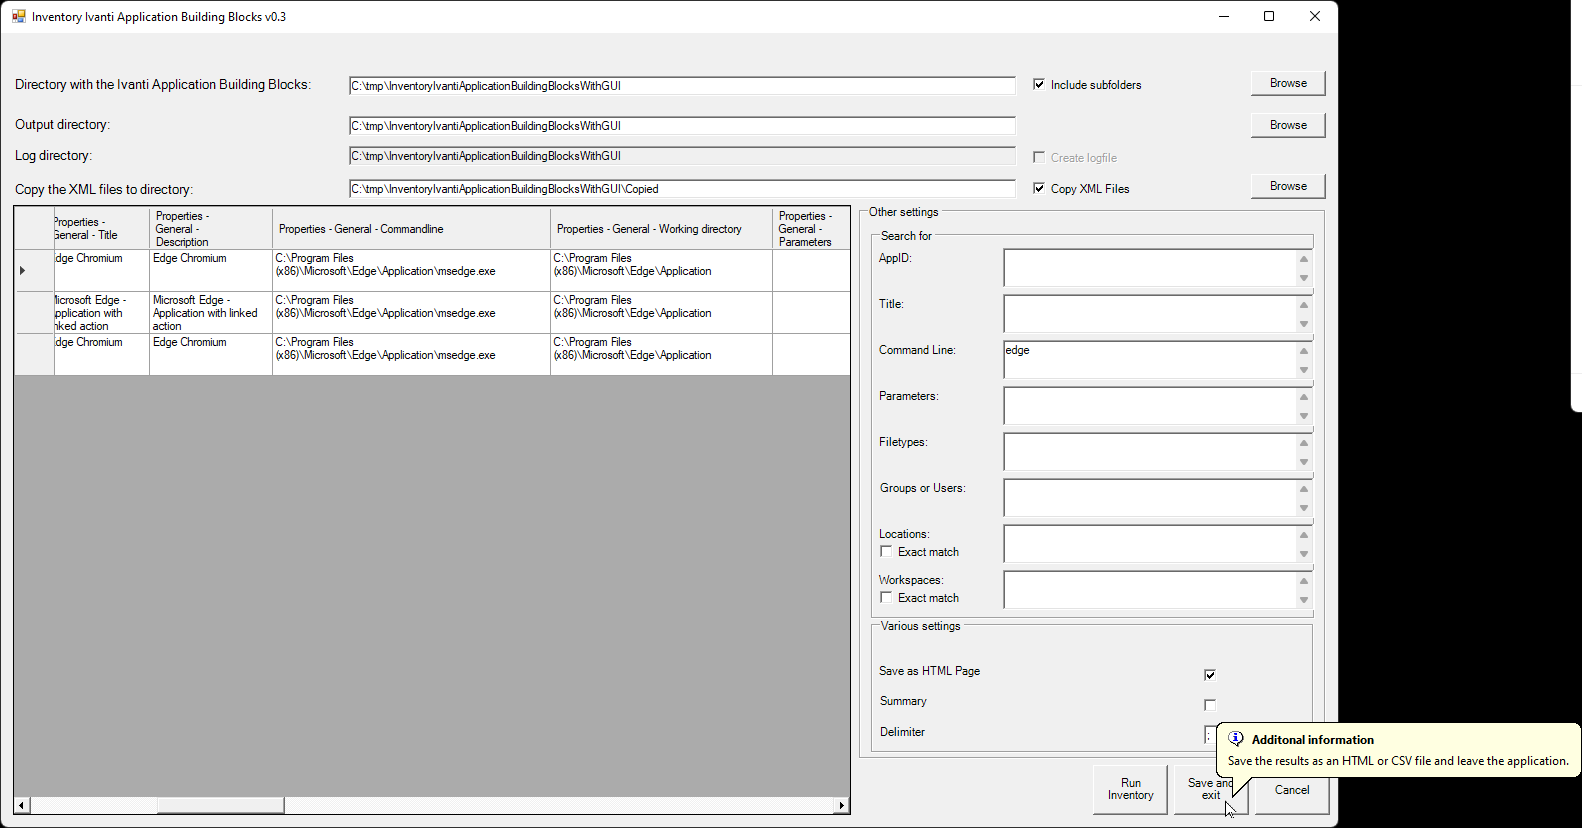Disable the Save as HTML Page option
The image size is (1582, 828).
point(1210,675)
